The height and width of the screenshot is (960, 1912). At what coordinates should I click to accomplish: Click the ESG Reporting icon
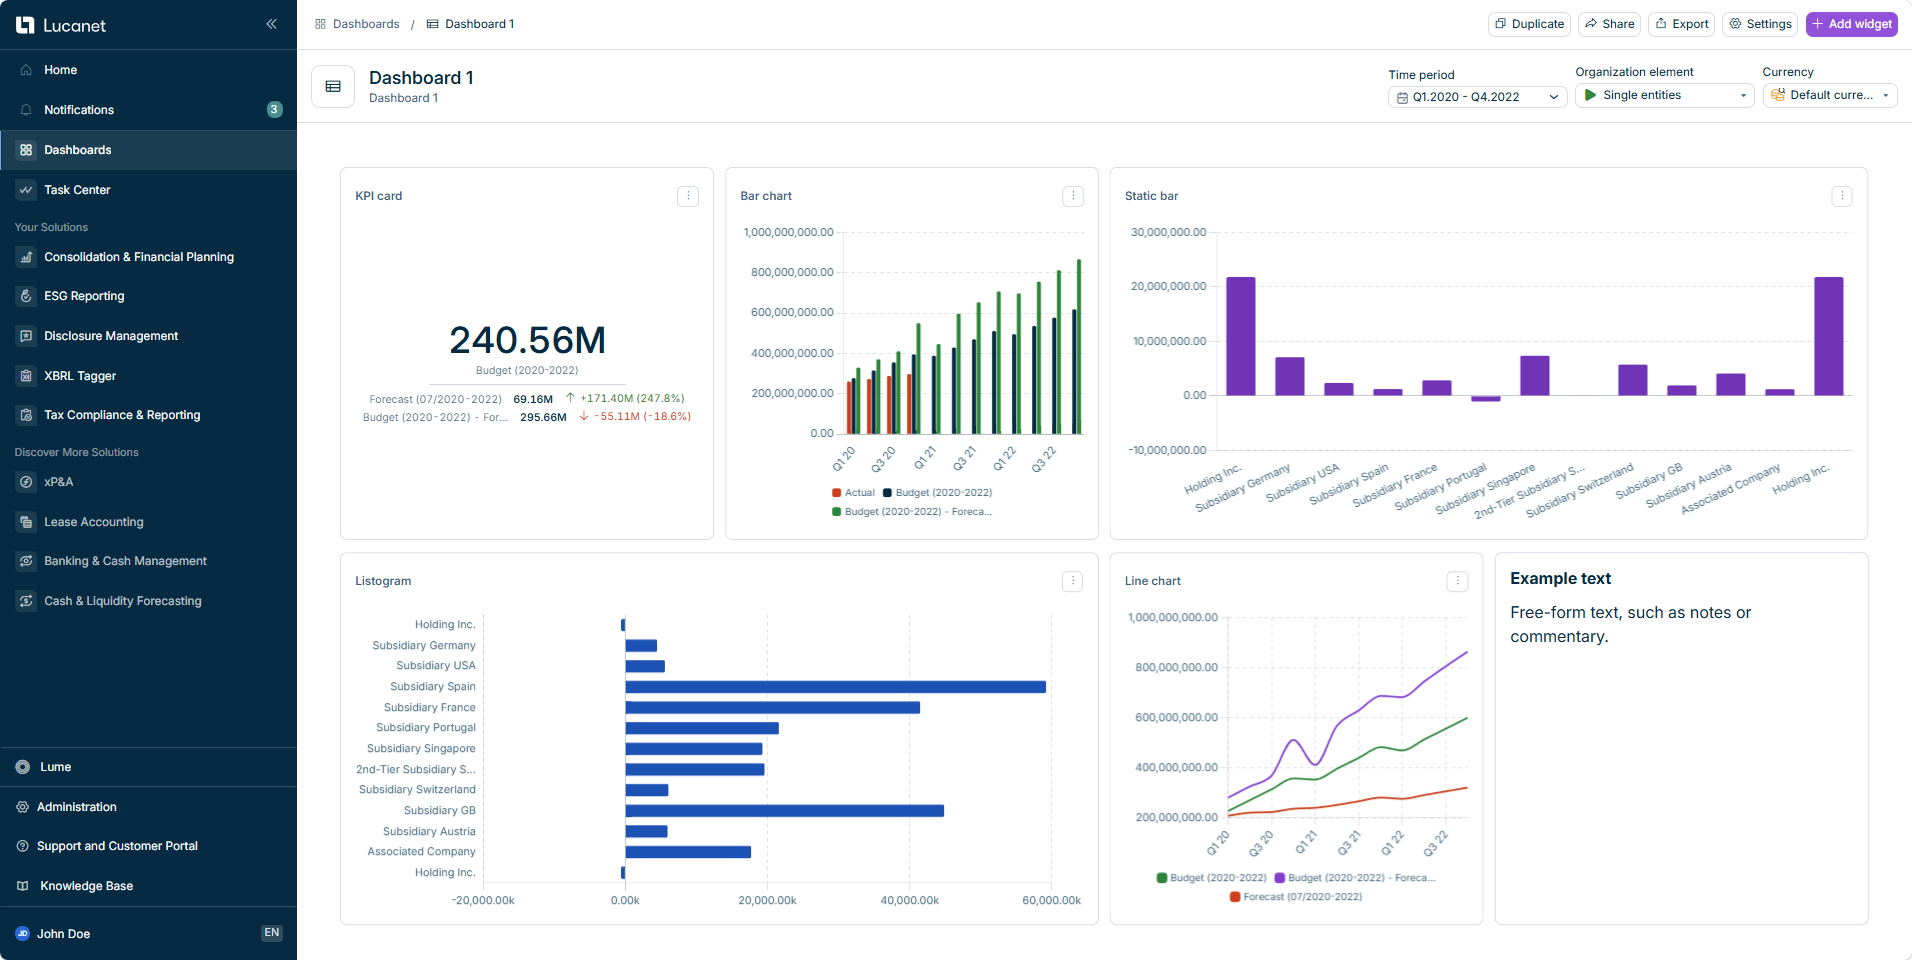pyautogui.click(x=26, y=296)
